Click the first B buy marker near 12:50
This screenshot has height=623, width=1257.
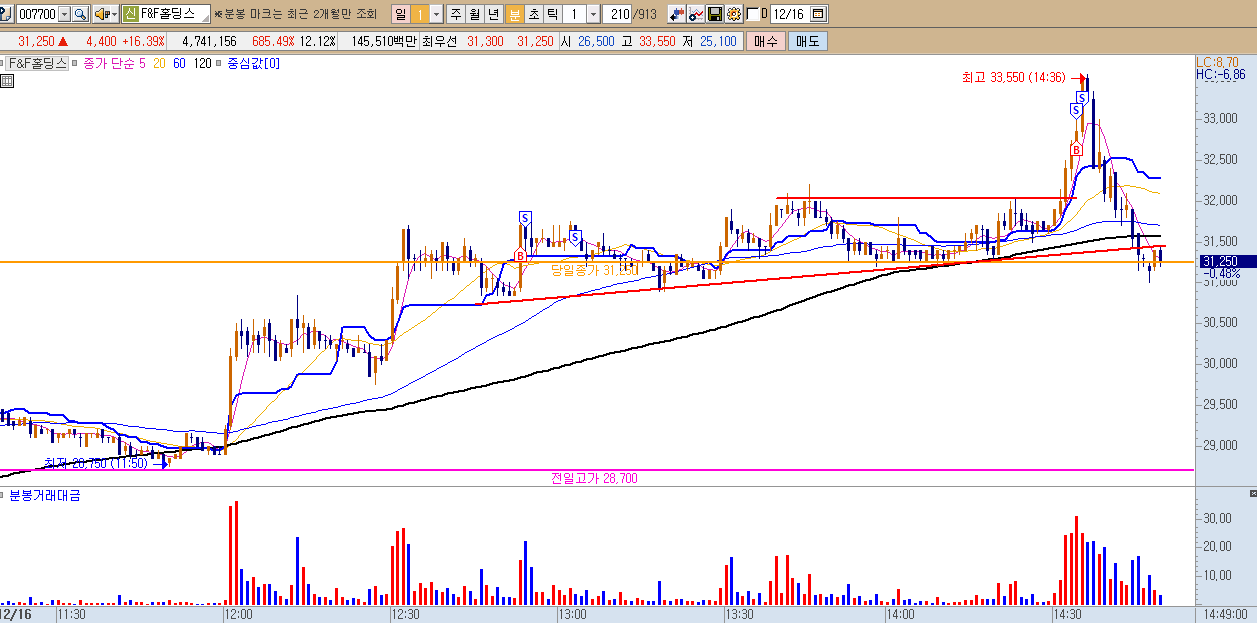(x=519, y=255)
